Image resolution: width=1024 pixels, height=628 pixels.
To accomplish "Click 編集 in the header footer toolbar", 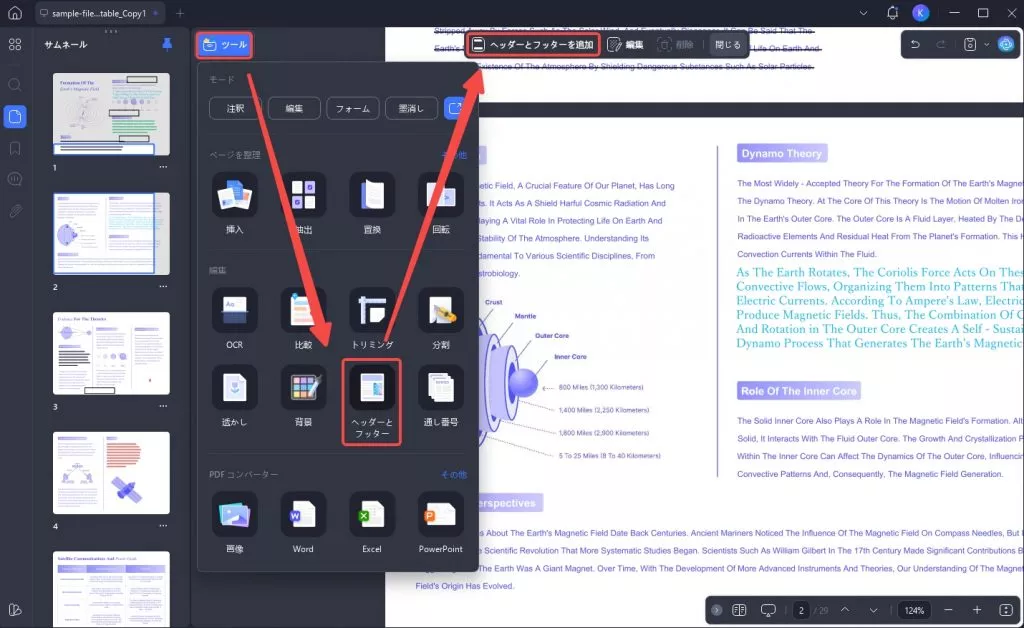I will coord(626,44).
